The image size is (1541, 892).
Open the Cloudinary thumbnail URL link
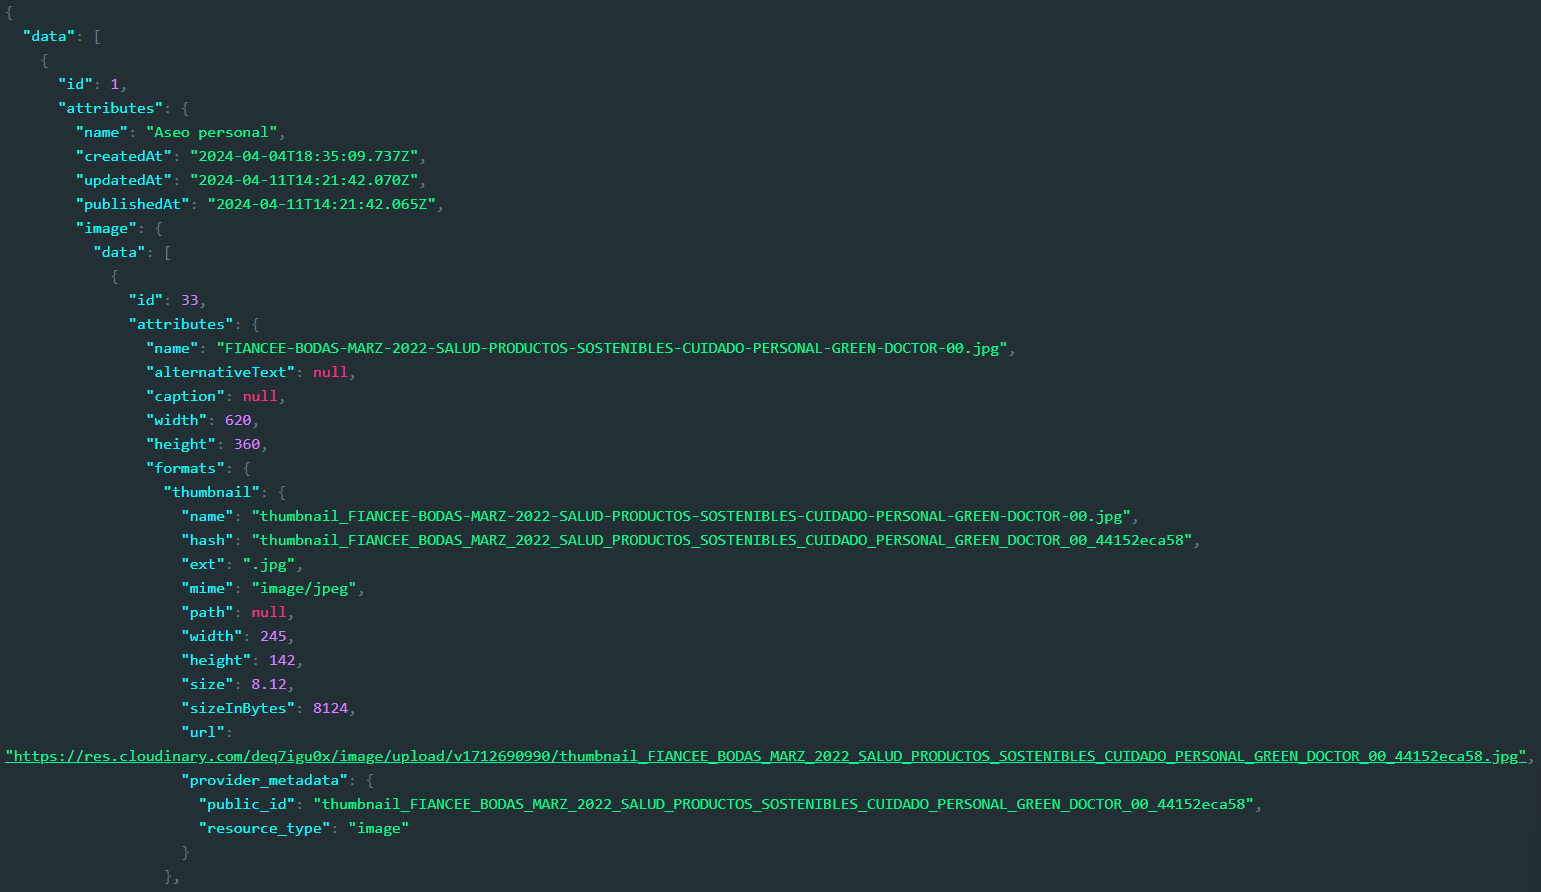(x=766, y=756)
